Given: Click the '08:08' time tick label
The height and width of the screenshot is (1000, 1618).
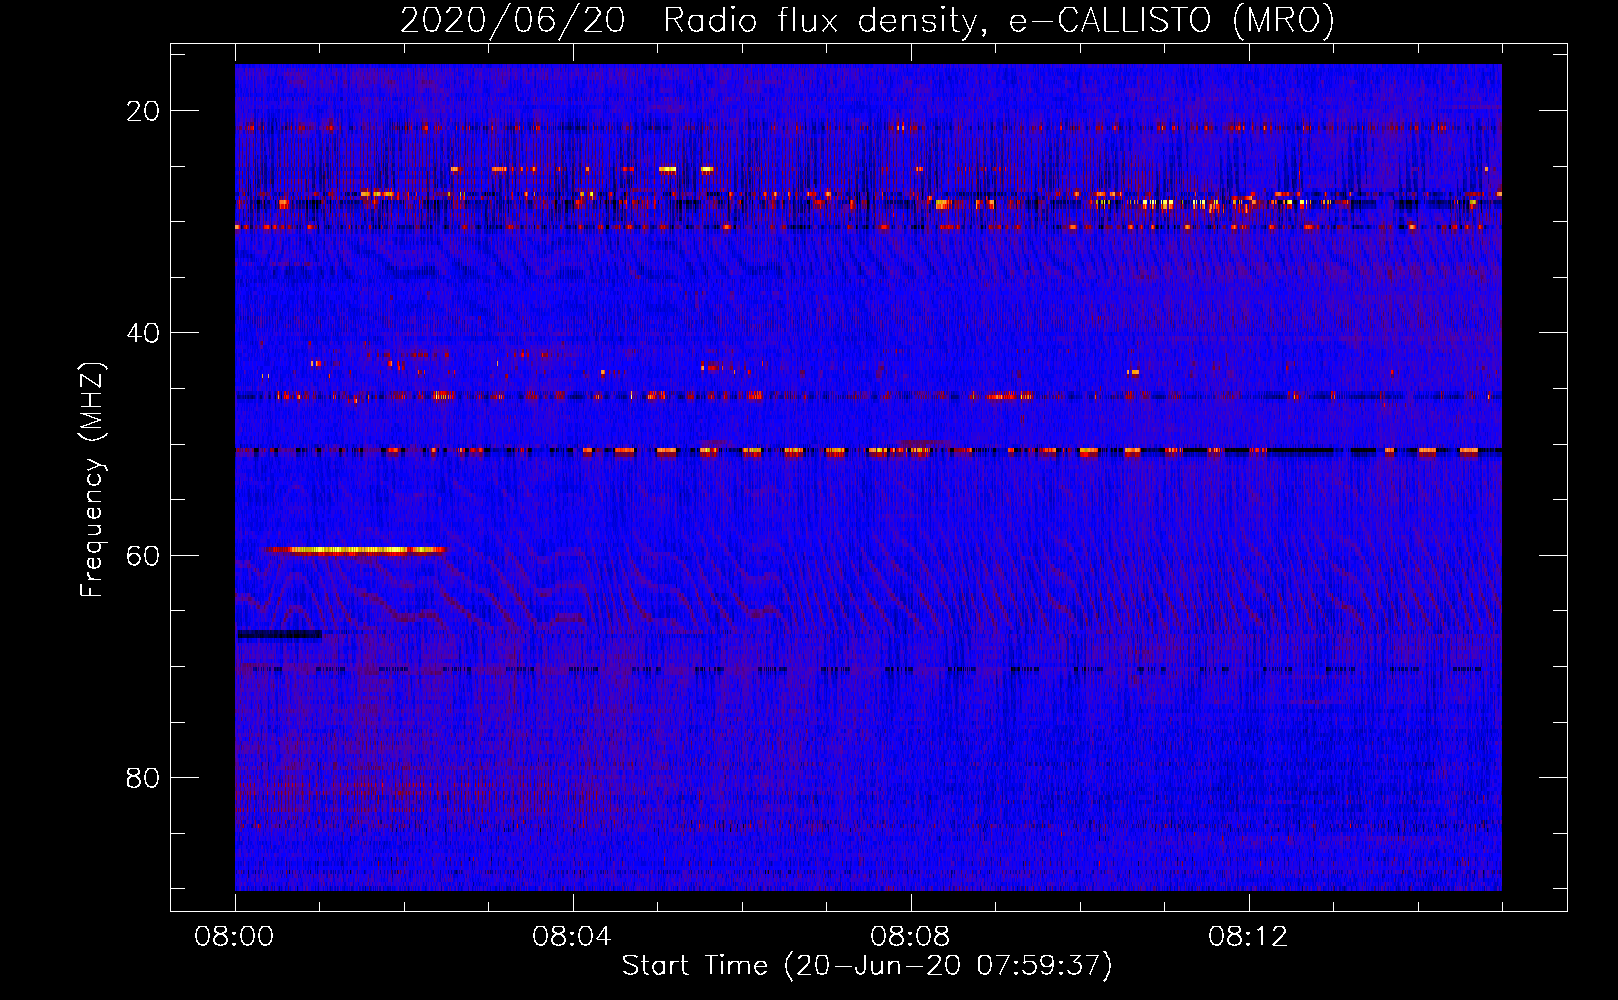Looking at the screenshot, I should pyautogui.click(x=911, y=937).
